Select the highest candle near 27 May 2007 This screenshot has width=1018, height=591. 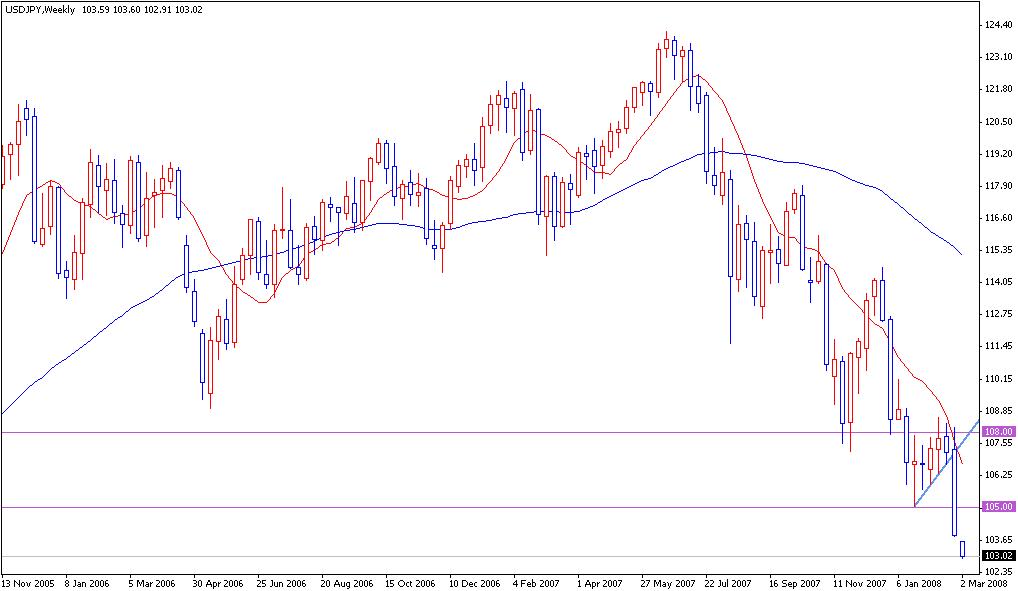coord(665,45)
